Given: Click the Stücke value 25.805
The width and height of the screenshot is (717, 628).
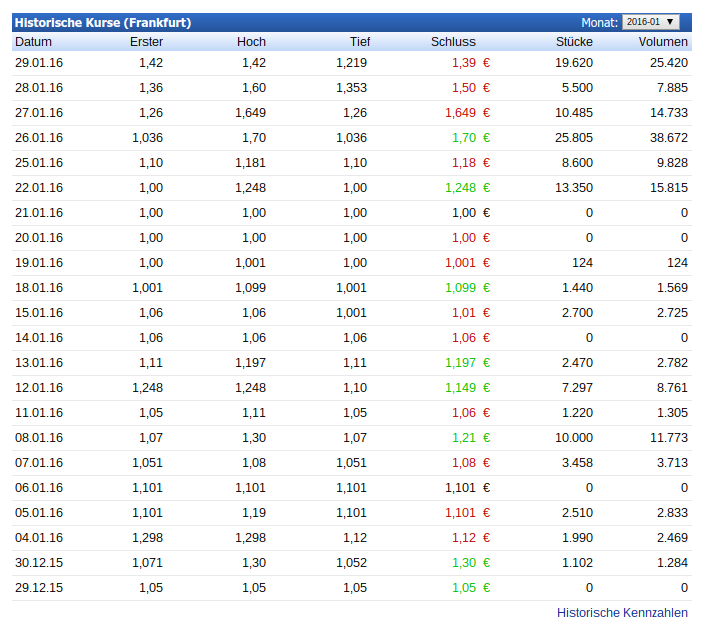Looking at the screenshot, I should [x=574, y=137].
